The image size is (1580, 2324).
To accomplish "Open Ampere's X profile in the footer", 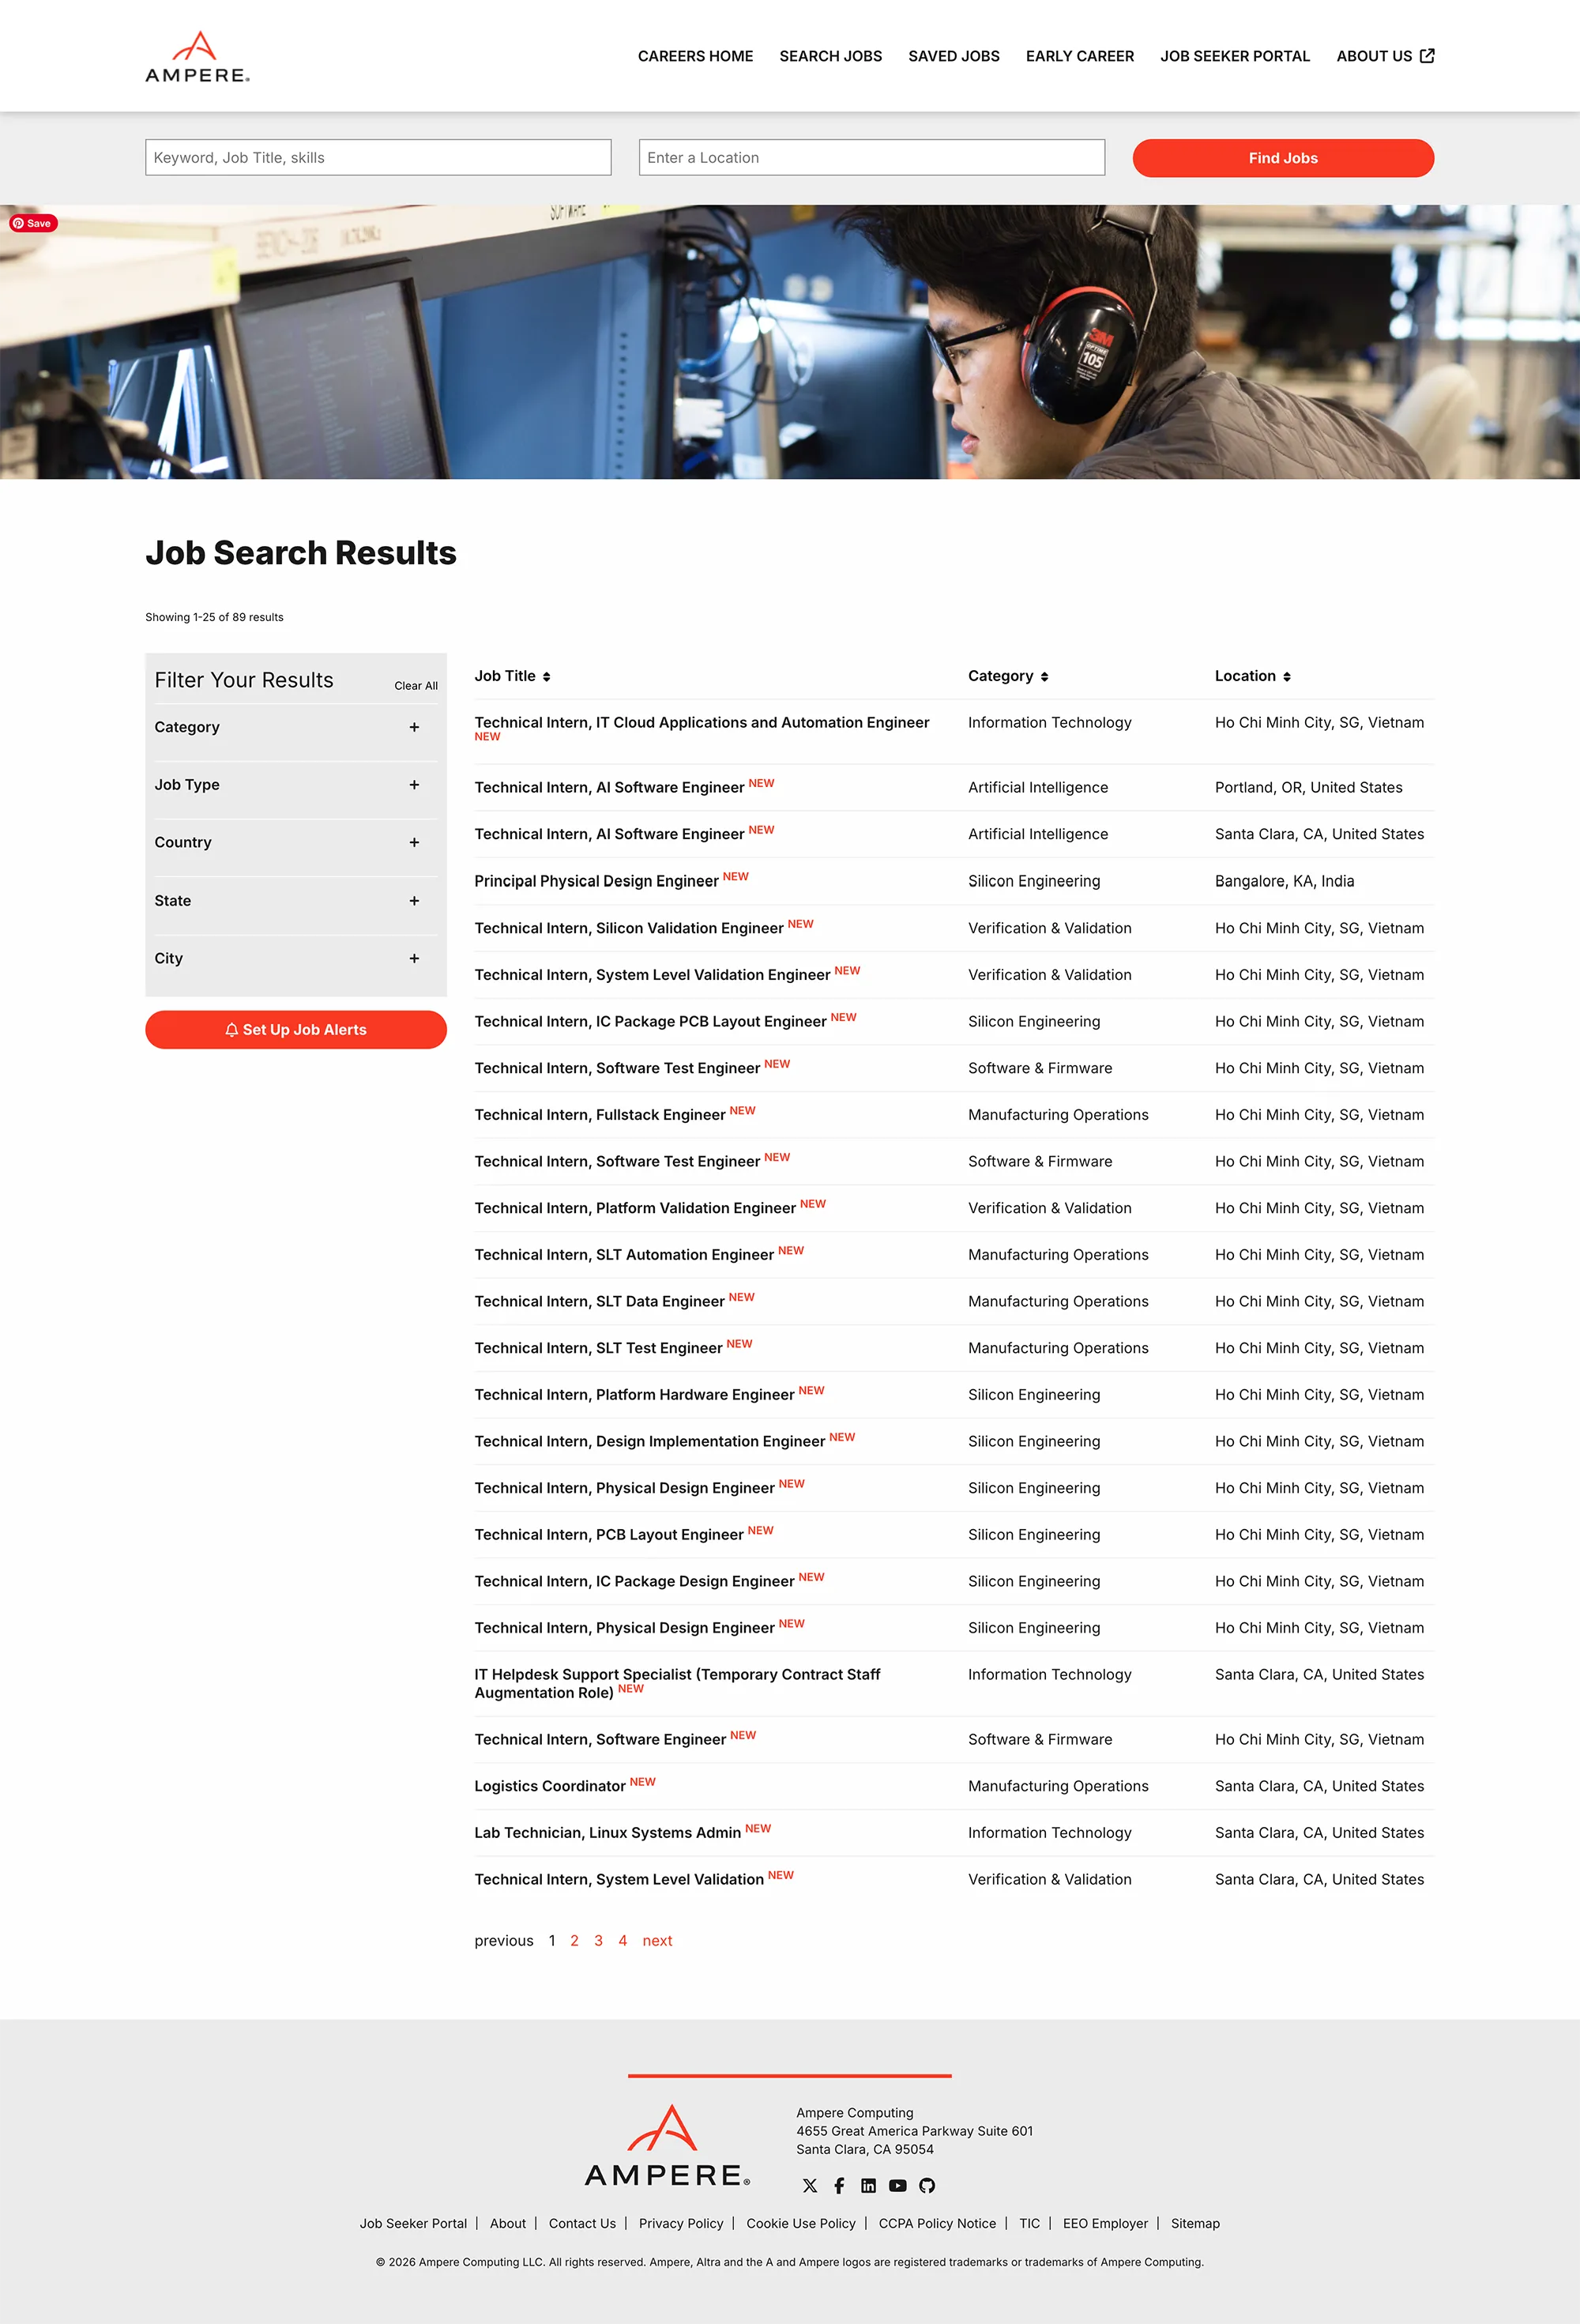I will 810,2186.
